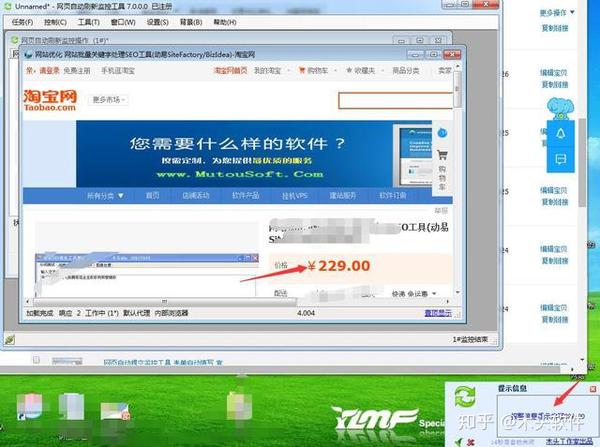600x447 pixels.
Task: Open the 帮助(H) menu
Action: click(x=225, y=22)
